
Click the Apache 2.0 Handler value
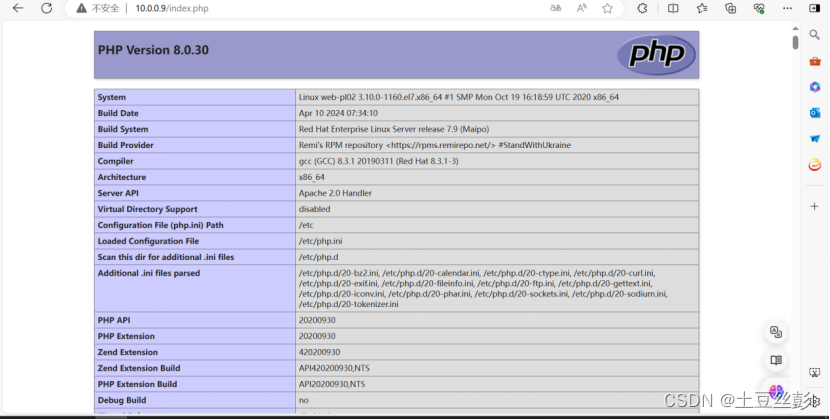point(335,193)
